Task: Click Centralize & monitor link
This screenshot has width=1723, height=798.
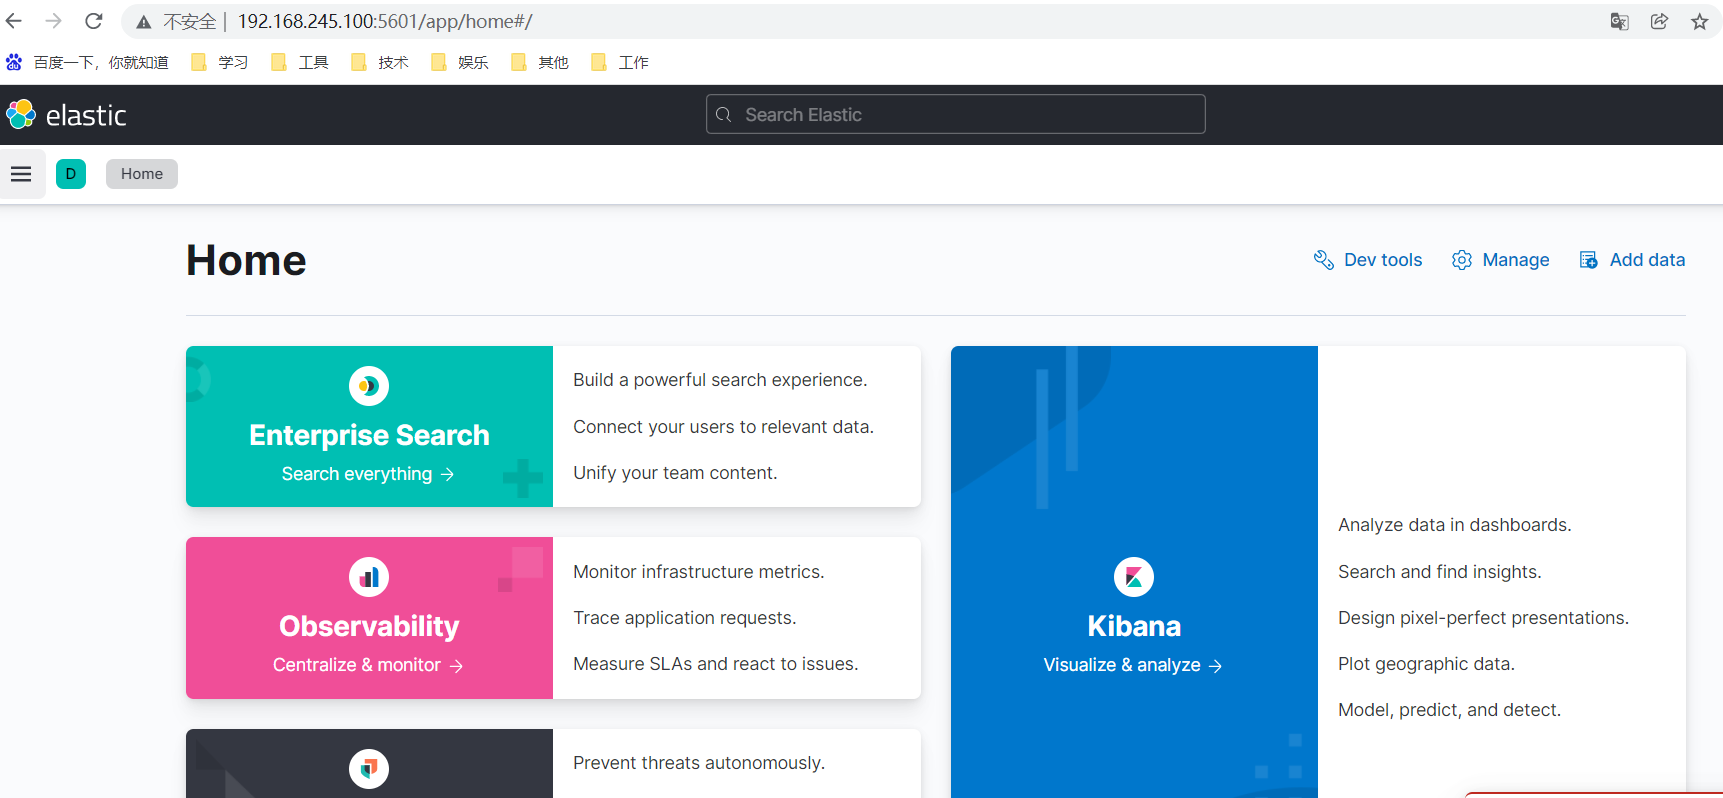Action: coord(368,665)
